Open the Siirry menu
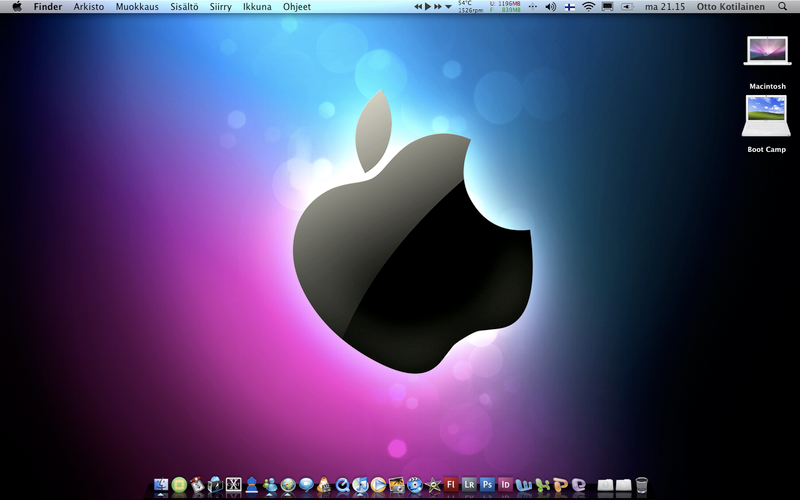Screen dimensions: 800x500 point(220,7)
